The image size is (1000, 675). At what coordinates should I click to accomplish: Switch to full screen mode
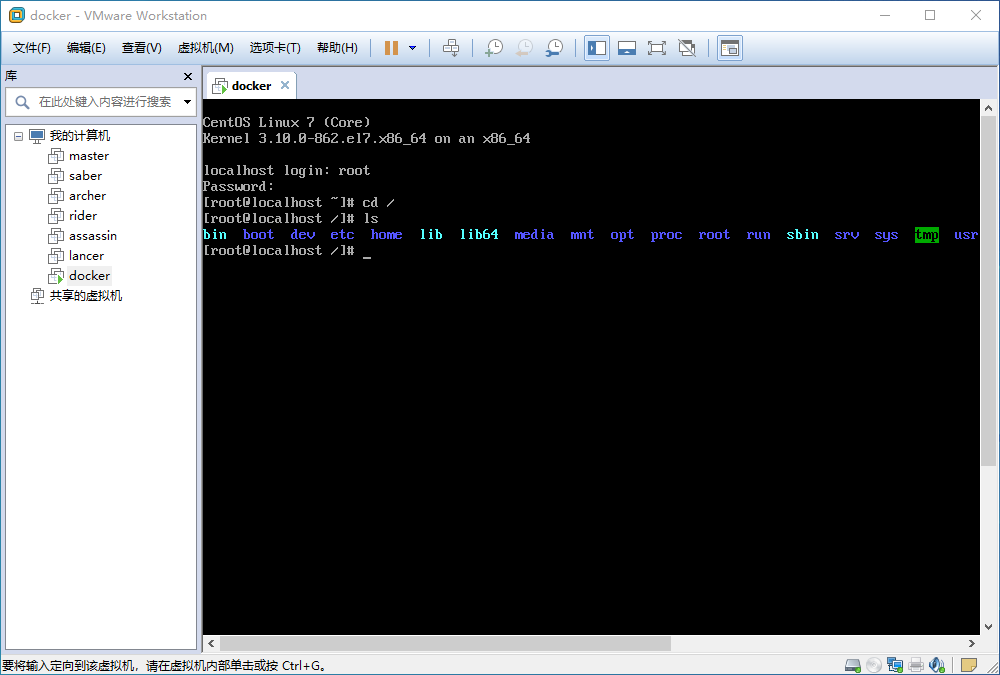pos(656,47)
